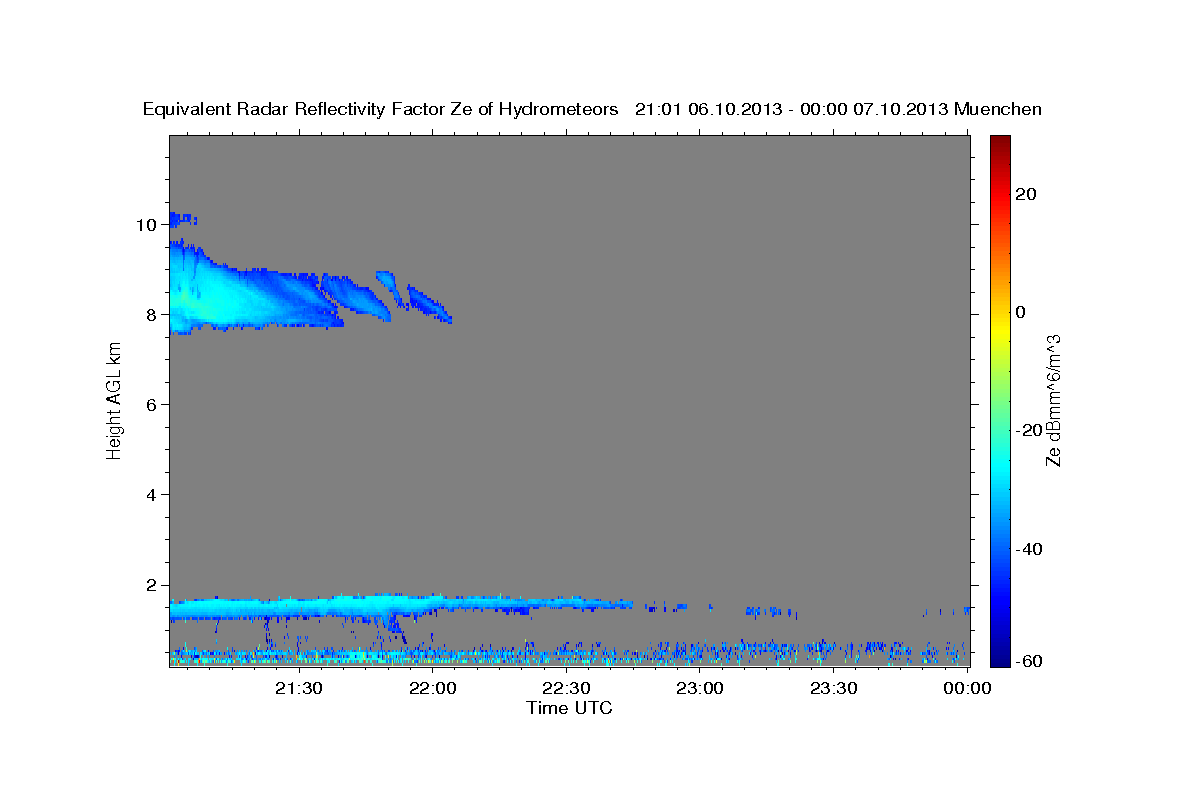Image resolution: width=1200 pixels, height=800 pixels.
Task: Click the small echo patch above 10 km
Action: [181, 218]
